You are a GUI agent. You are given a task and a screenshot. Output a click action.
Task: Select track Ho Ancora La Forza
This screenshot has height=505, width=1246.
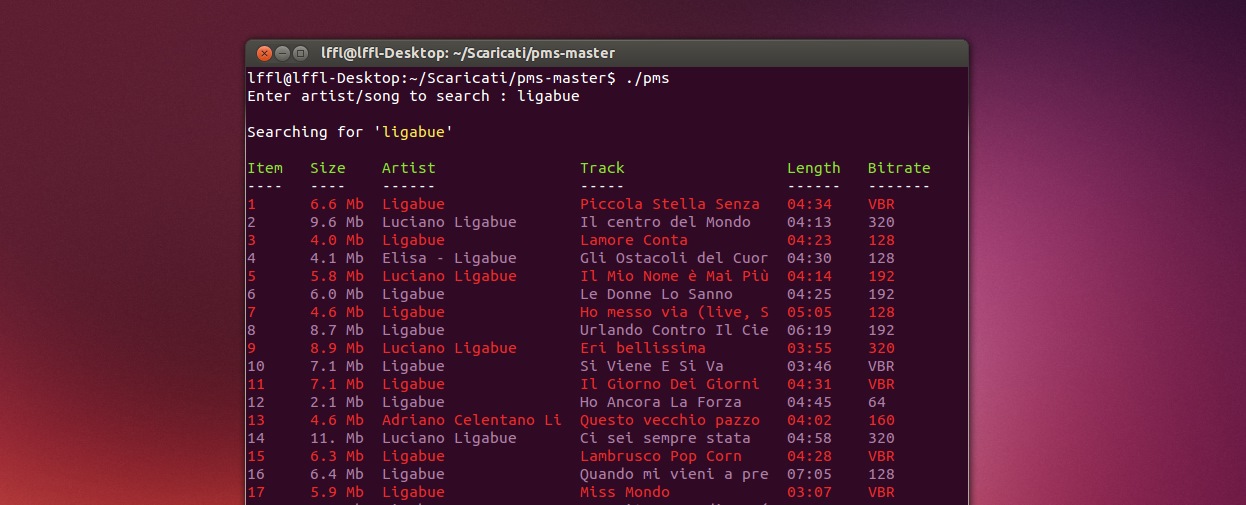coord(661,402)
